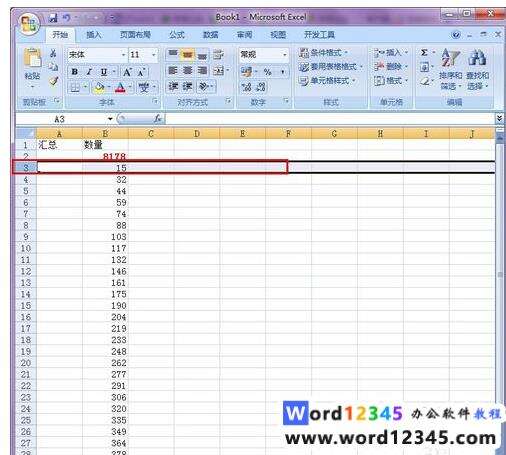This screenshot has height=455, width=506.
Task: Apply the Accounting number format icon
Action: [x=247, y=71]
